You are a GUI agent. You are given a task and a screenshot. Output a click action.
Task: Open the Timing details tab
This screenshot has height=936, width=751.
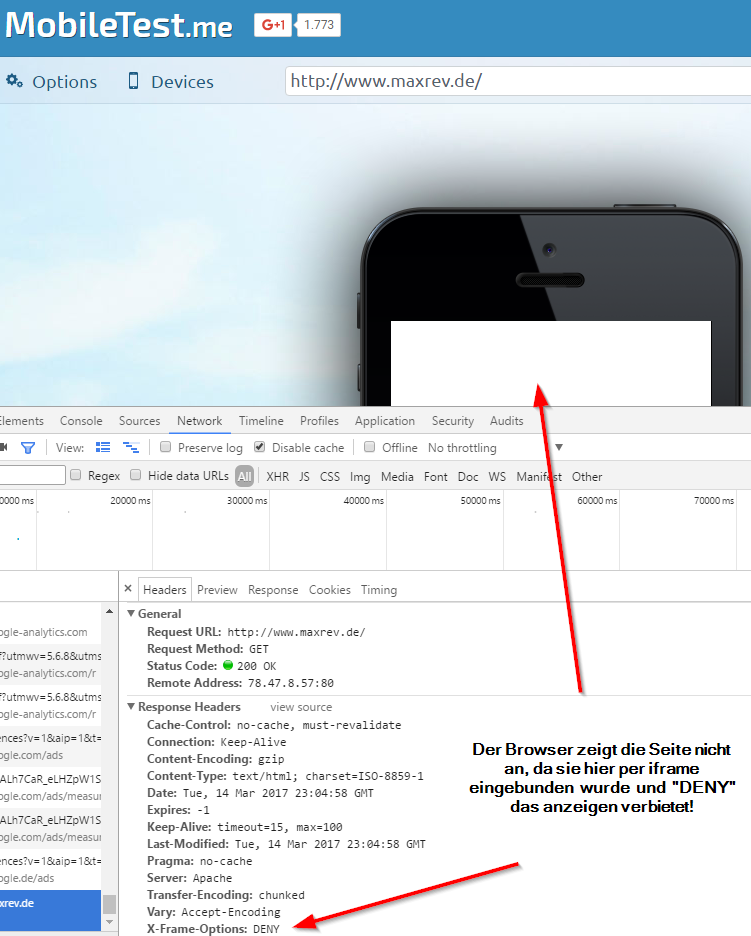tap(378, 590)
